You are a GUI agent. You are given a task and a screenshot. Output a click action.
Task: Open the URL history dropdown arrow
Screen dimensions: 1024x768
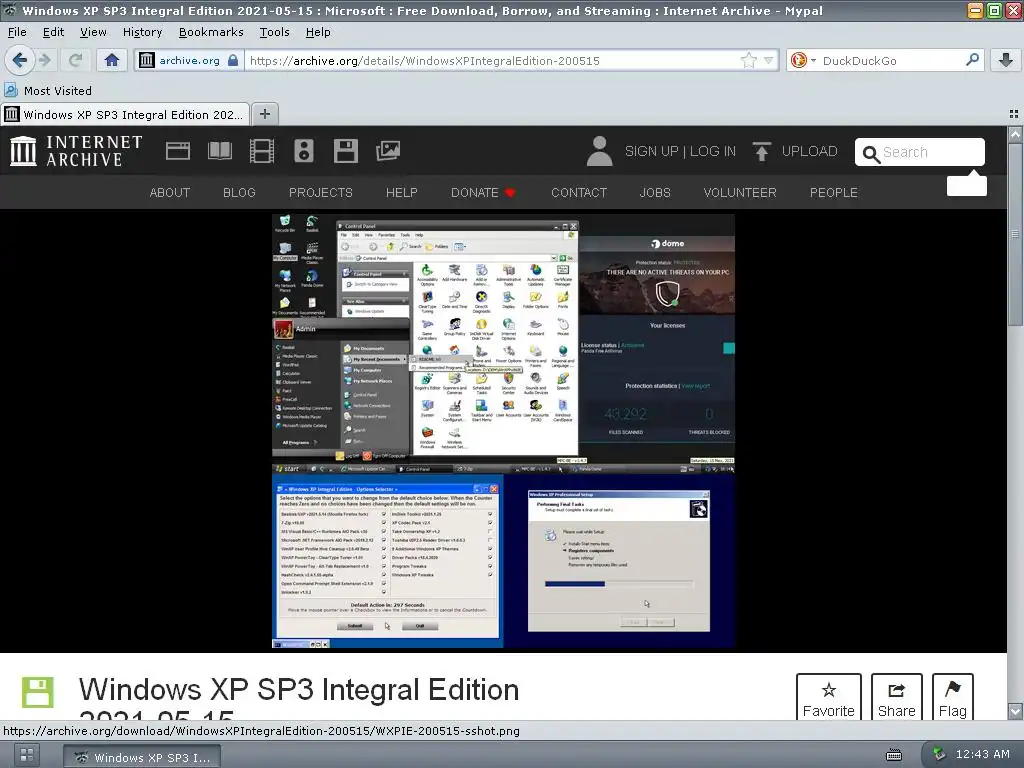[769, 61]
